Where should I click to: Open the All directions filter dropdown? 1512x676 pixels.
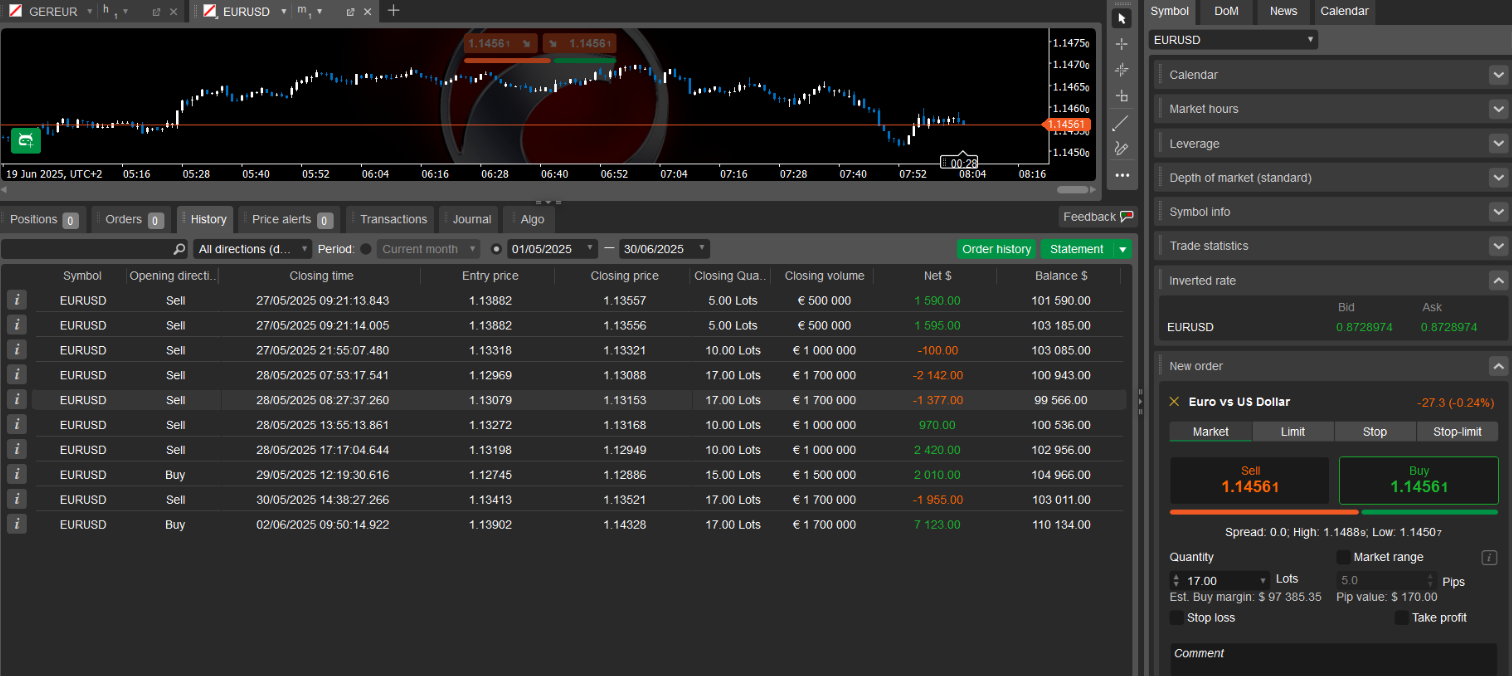(x=252, y=249)
